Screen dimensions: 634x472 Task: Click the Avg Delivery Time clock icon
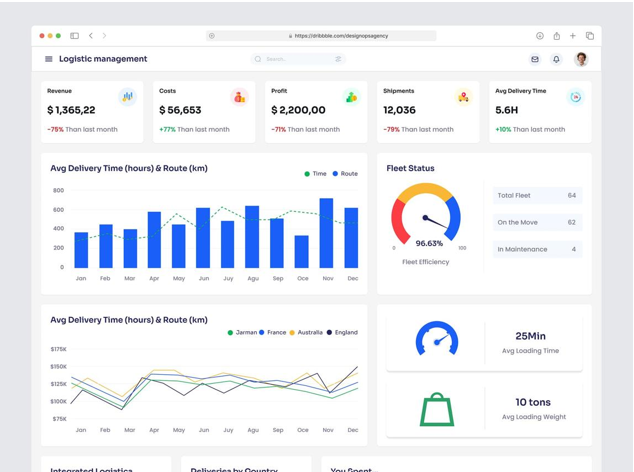pyautogui.click(x=575, y=97)
